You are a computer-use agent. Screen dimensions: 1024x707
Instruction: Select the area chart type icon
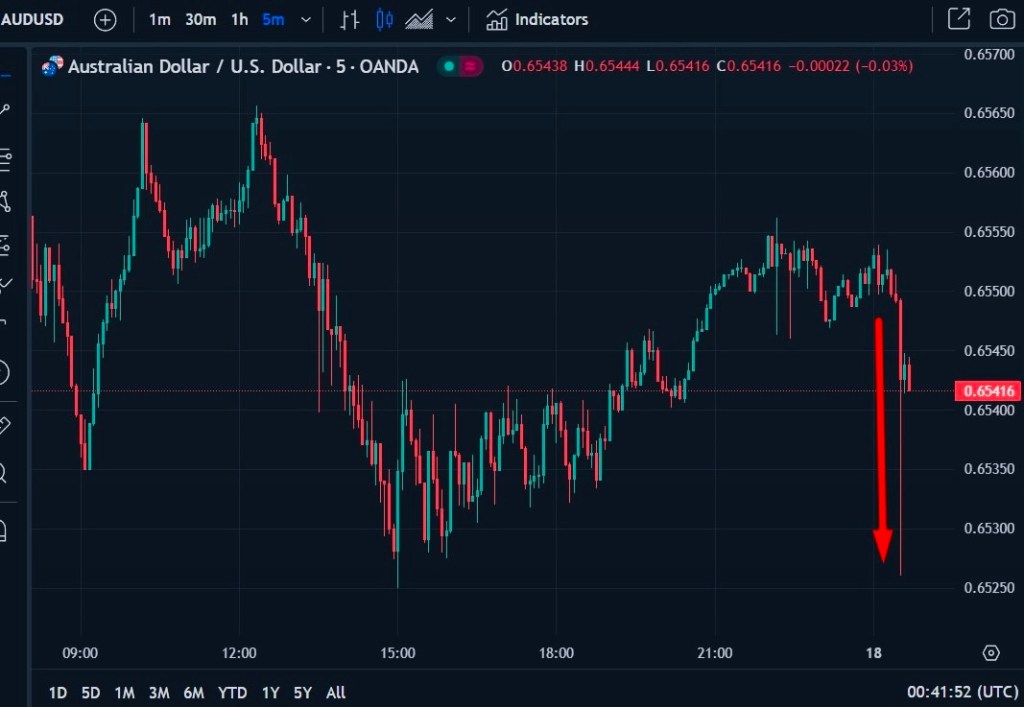pos(419,19)
